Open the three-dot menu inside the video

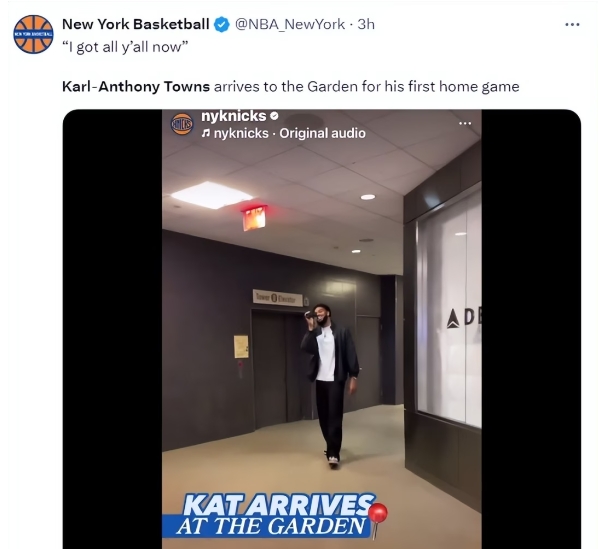465,123
